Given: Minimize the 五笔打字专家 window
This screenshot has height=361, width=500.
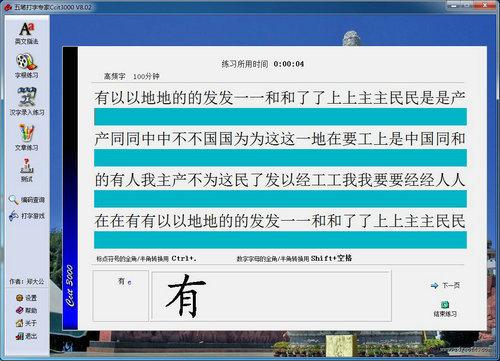Looking at the screenshot, I should [x=453, y=5].
